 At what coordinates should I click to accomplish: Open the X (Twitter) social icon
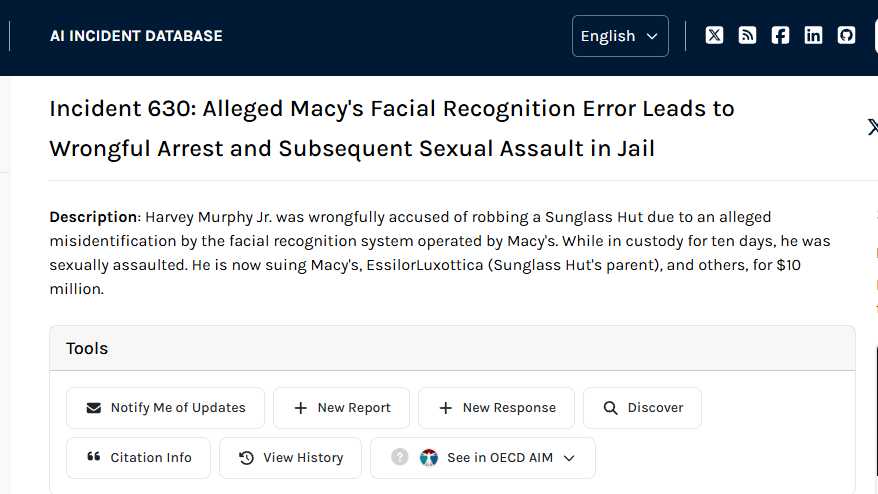714,36
